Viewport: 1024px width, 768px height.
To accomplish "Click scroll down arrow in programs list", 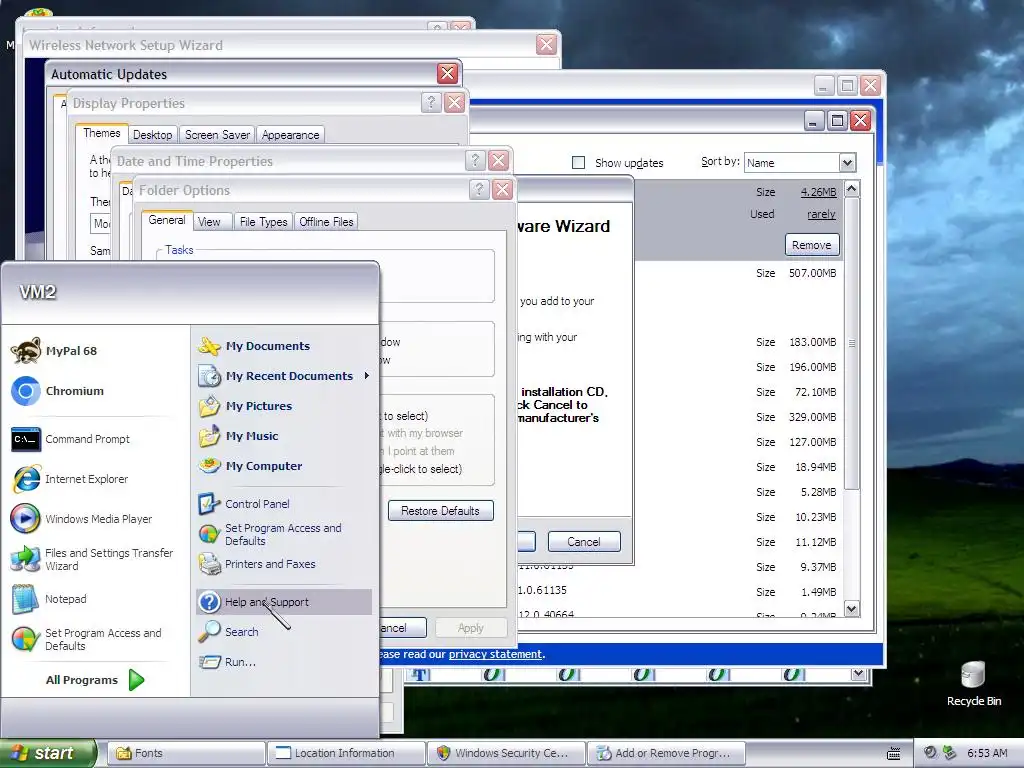I will 852,609.
